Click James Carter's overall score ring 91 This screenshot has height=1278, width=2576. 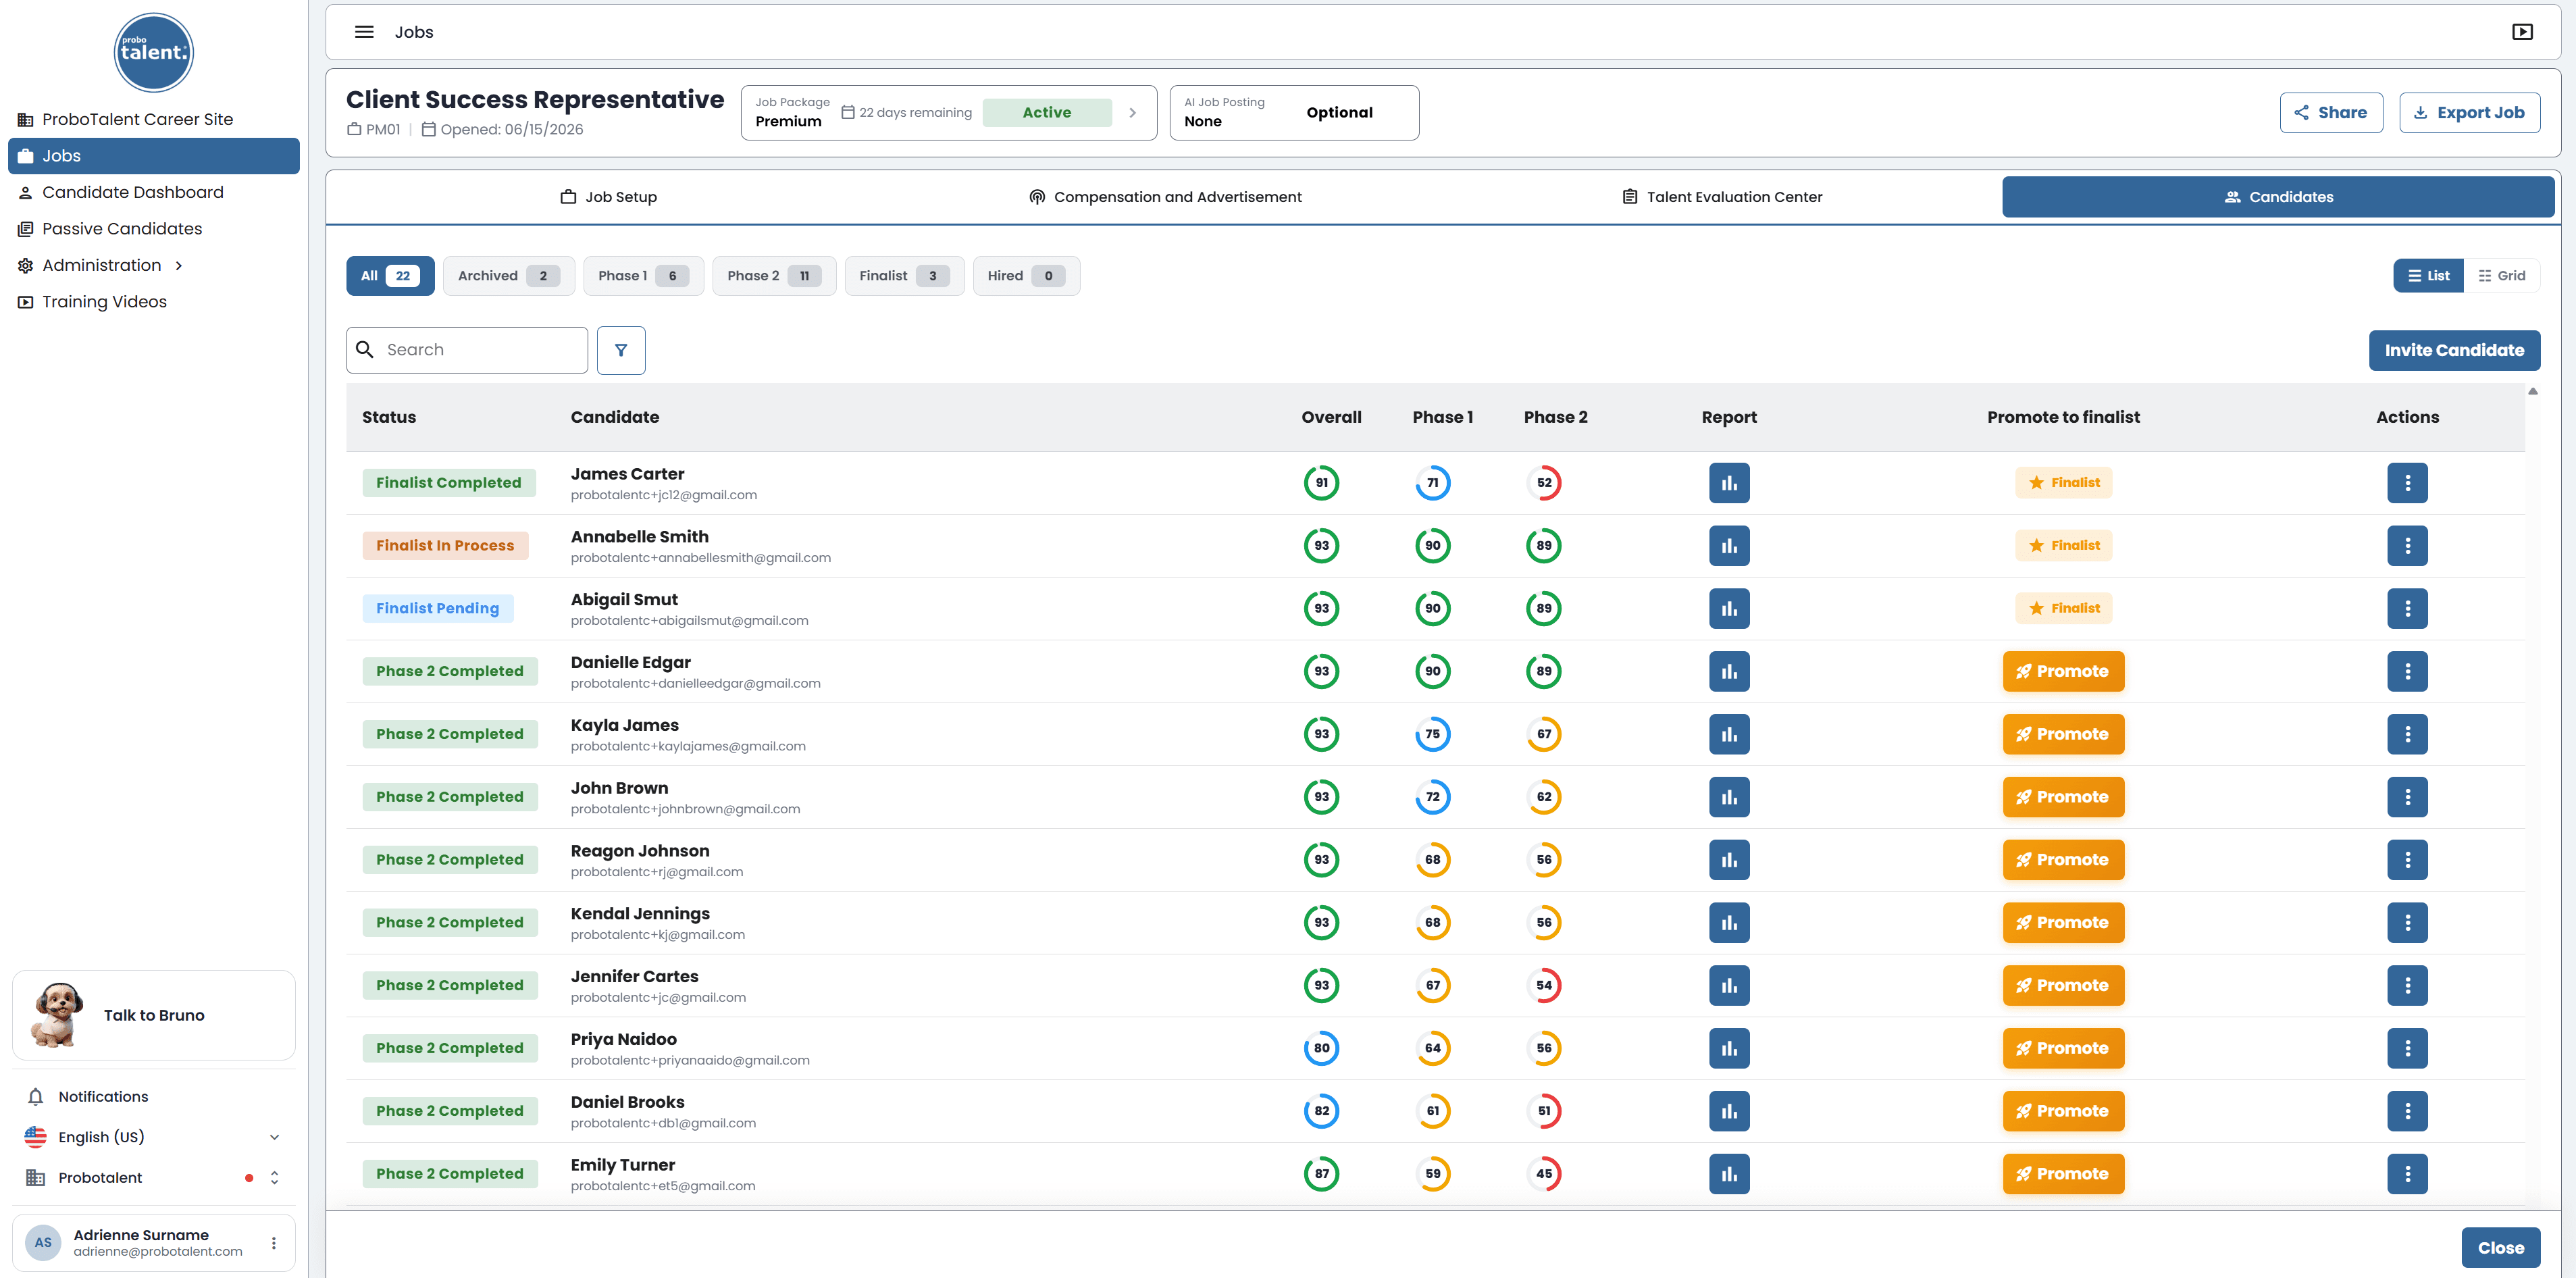(x=1321, y=483)
